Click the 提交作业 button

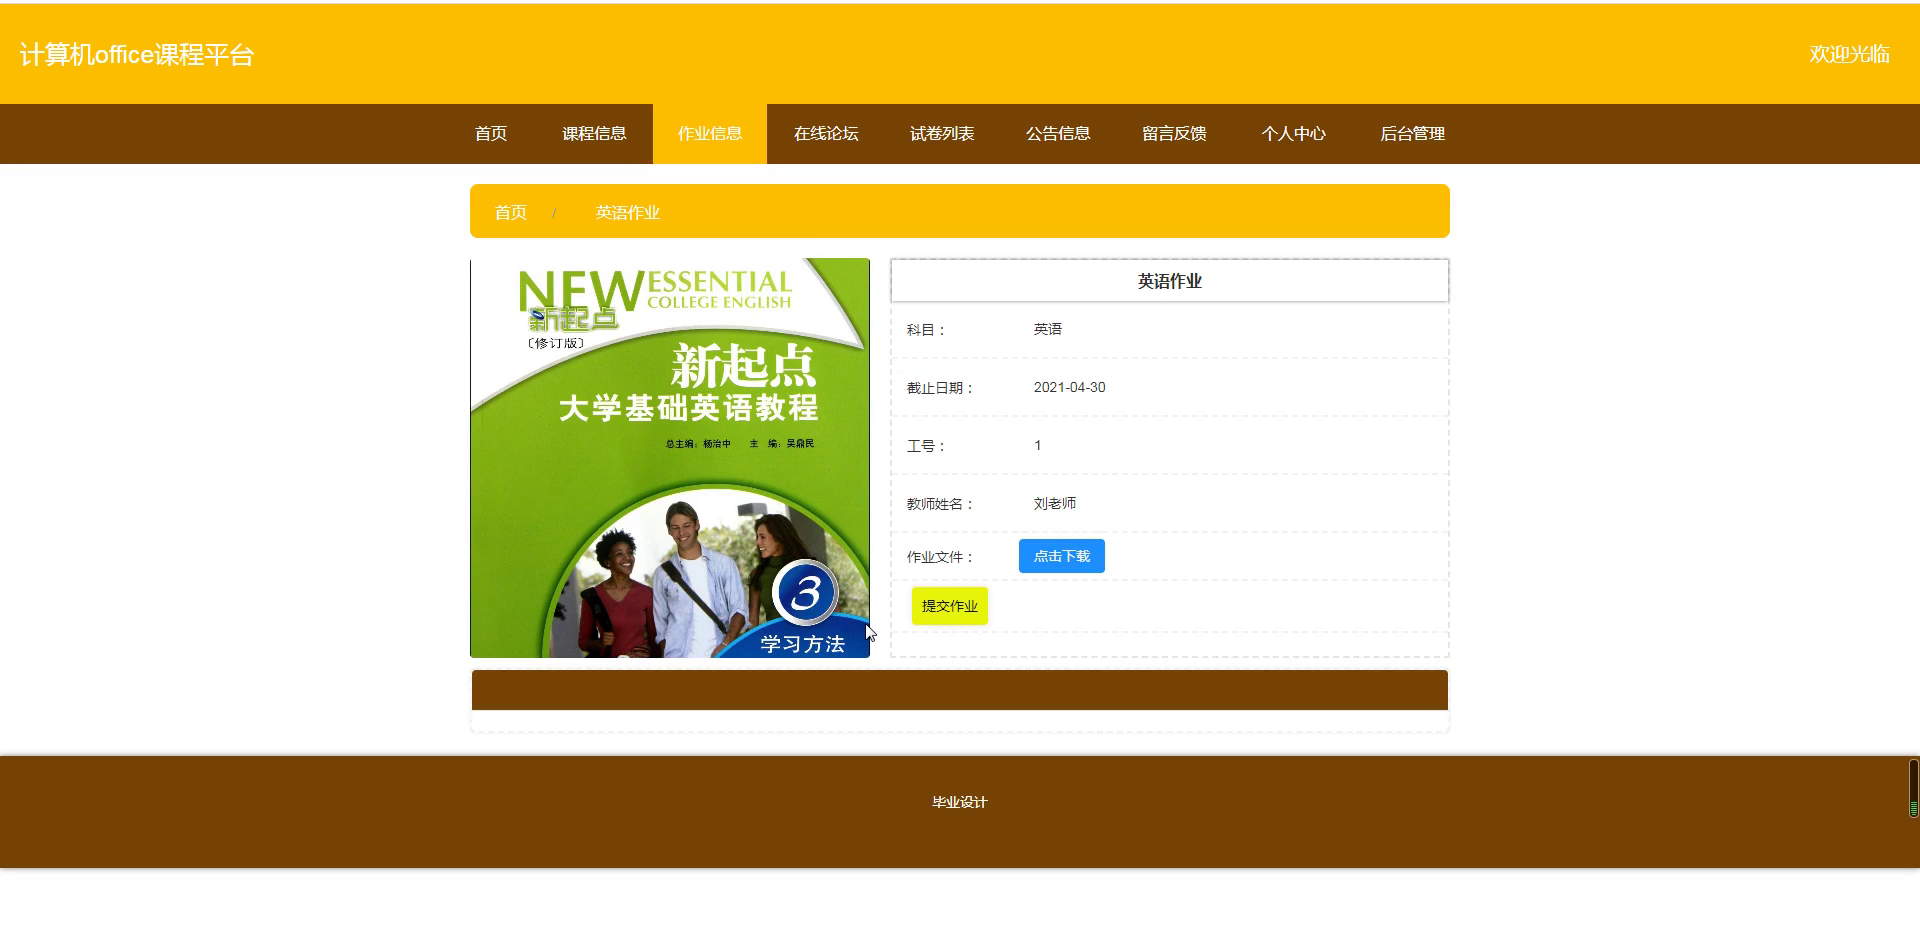950,606
